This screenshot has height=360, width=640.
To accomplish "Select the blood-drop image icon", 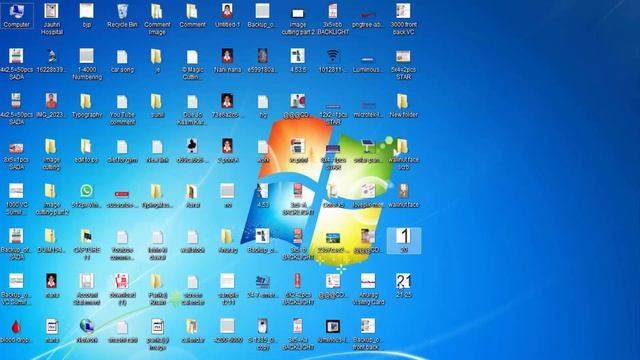I will [16, 331].
